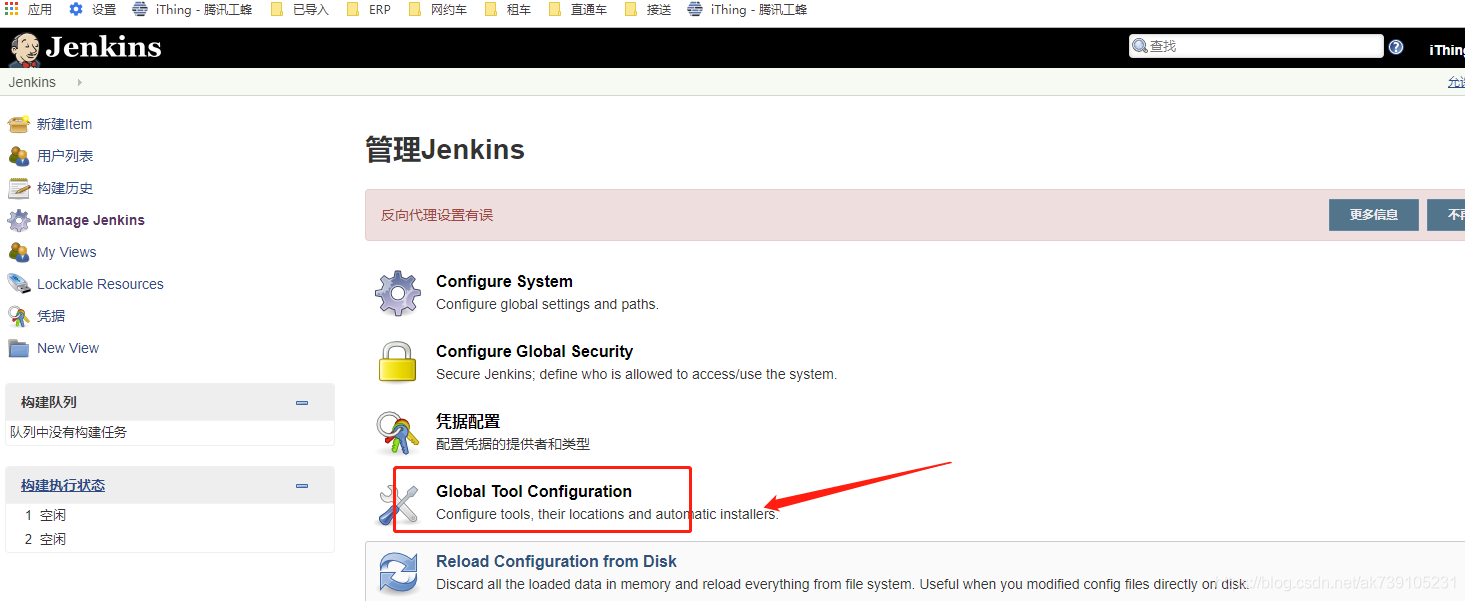Click the Jenkins breadcrumb link
The image size is (1465, 601).
(x=32, y=82)
